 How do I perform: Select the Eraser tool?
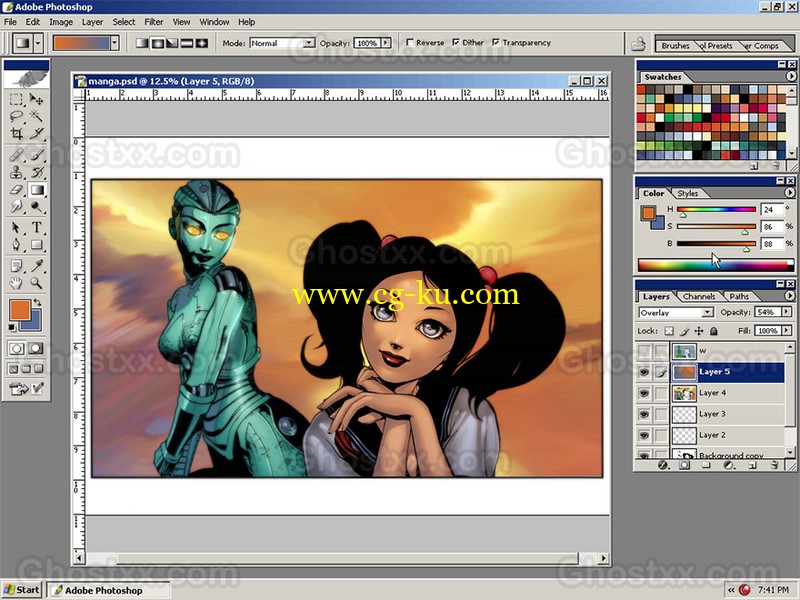point(16,189)
